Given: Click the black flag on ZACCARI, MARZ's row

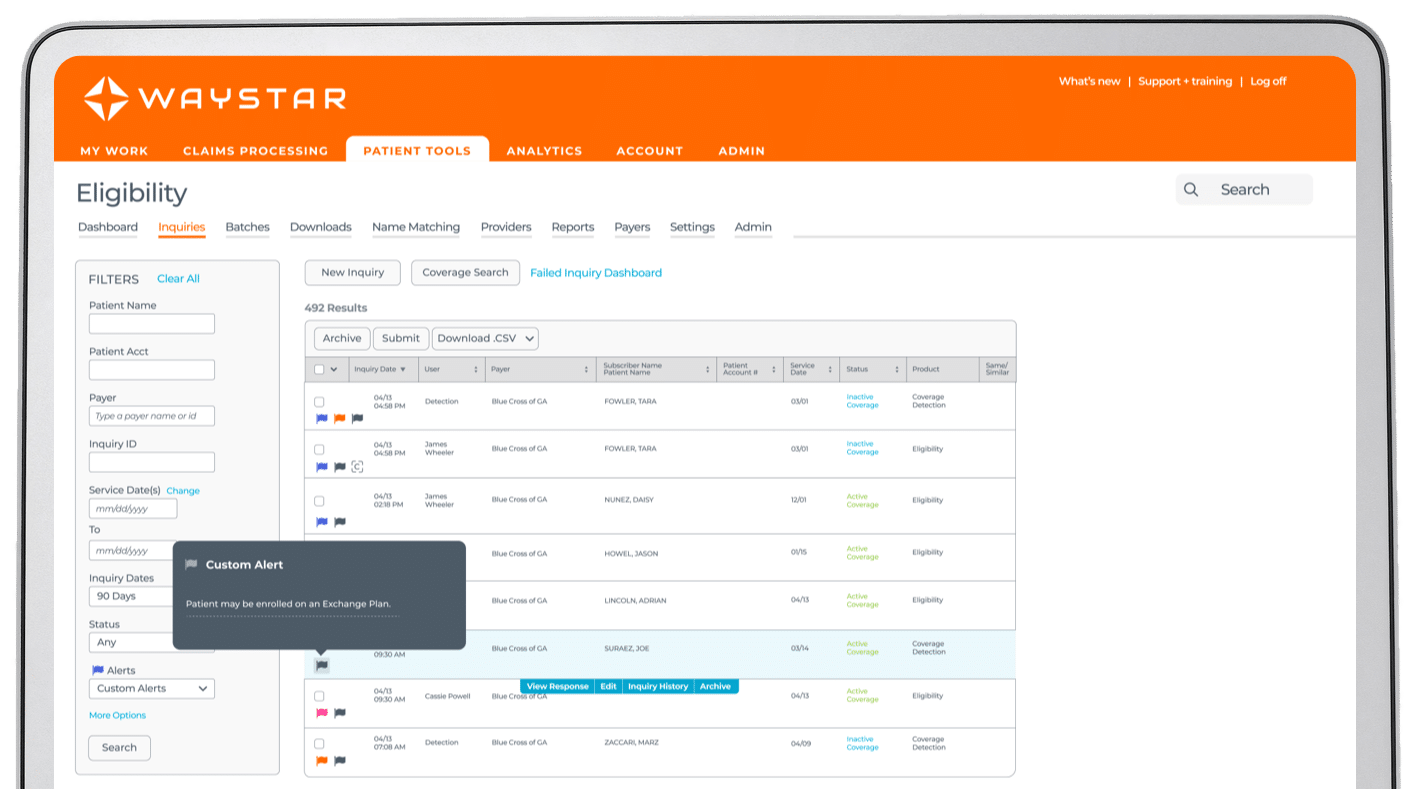Looking at the screenshot, I should click(339, 760).
